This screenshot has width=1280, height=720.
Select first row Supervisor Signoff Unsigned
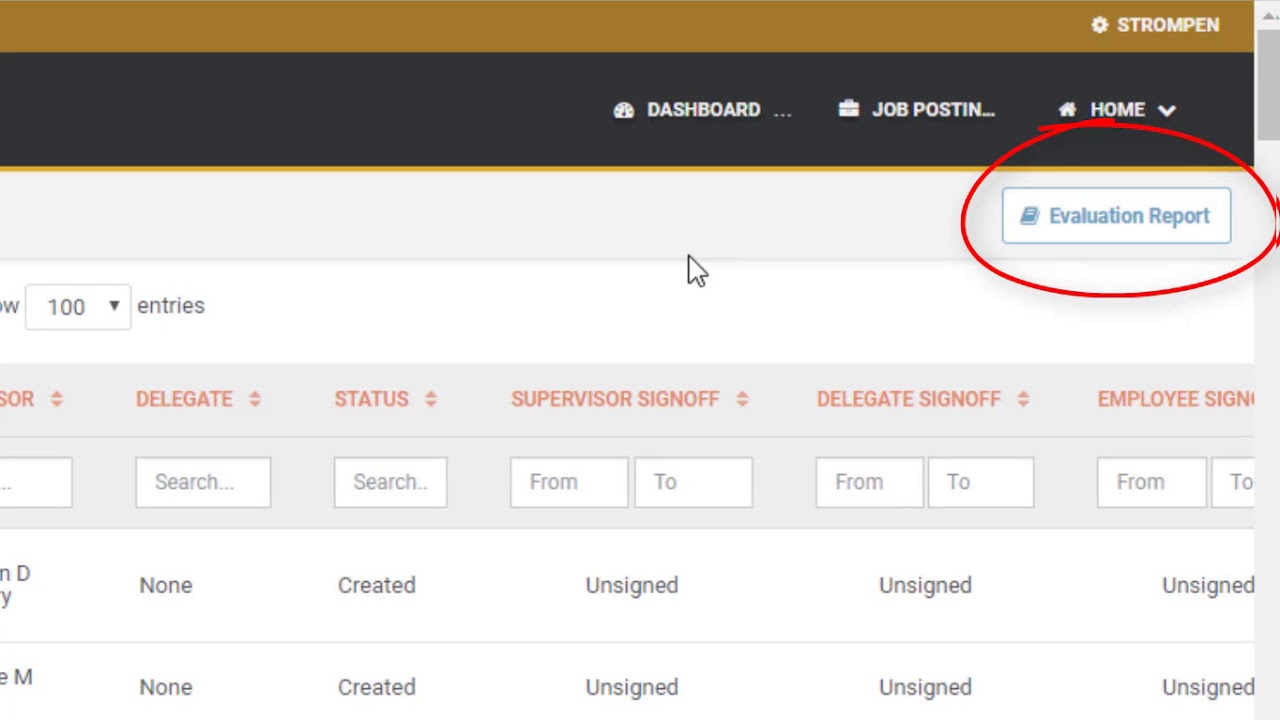[632, 585]
